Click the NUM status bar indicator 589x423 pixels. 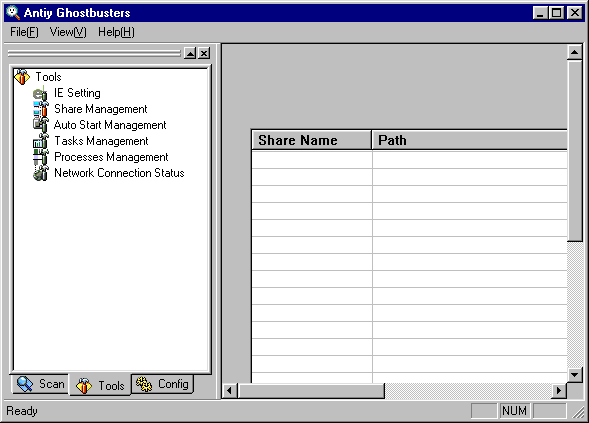pyautogui.click(x=514, y=411)
